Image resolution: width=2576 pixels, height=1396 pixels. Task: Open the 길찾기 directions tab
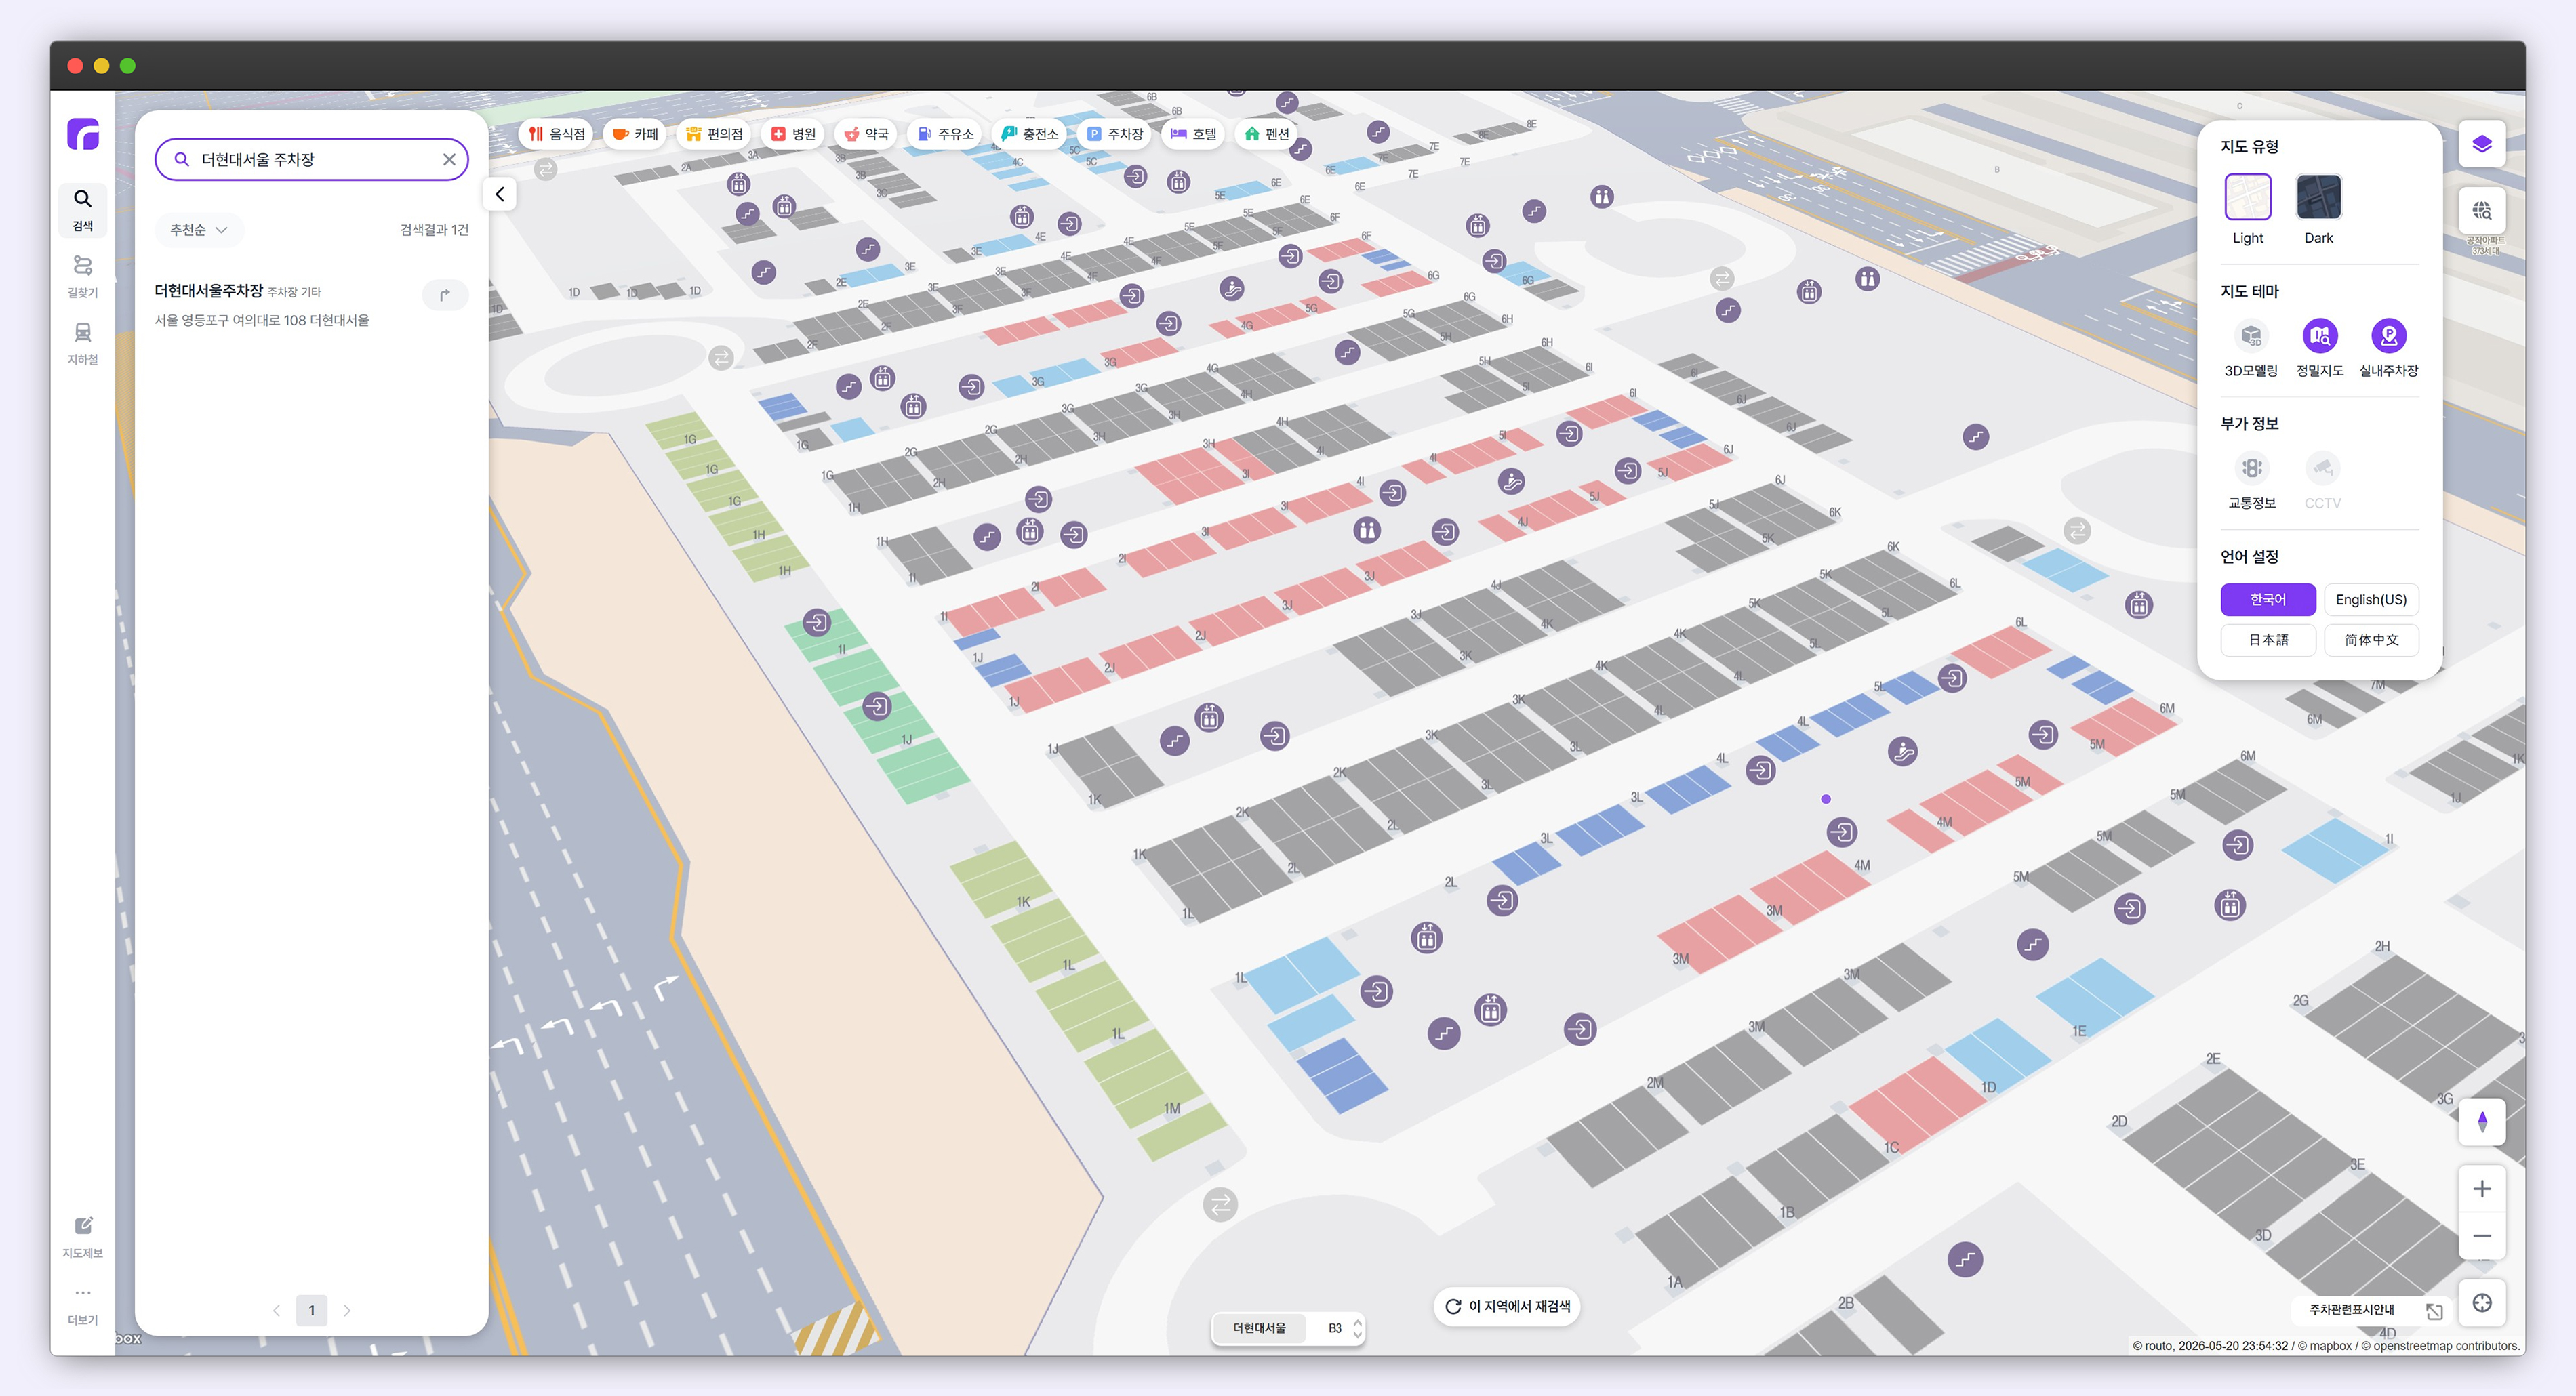tap(83, 276)
